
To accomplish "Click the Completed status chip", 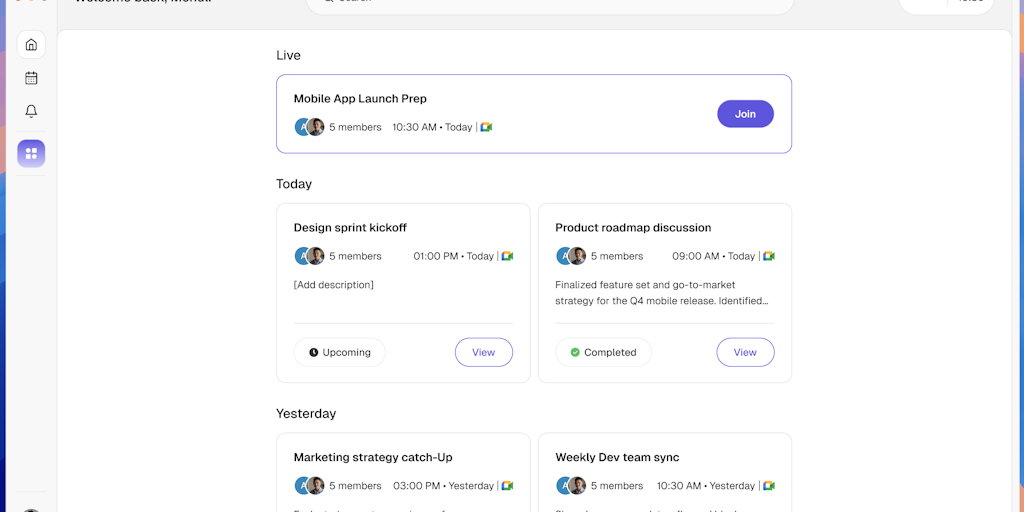I will 603,352.
